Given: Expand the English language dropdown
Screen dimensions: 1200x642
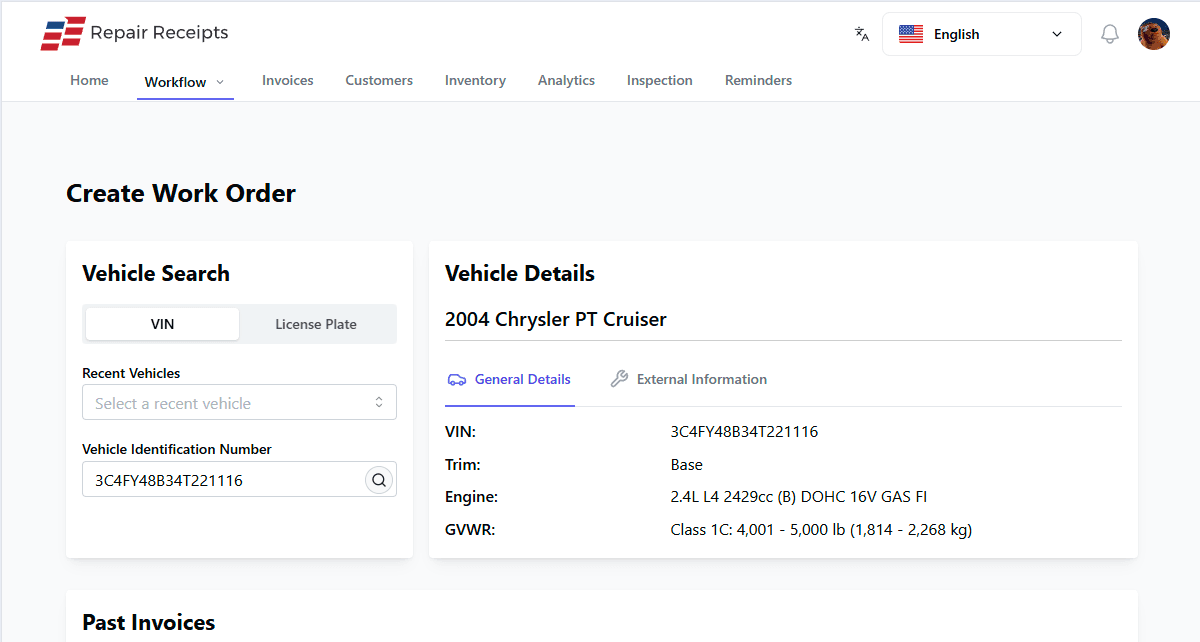Looking at the screenshot, I should (x=981, y=34).
